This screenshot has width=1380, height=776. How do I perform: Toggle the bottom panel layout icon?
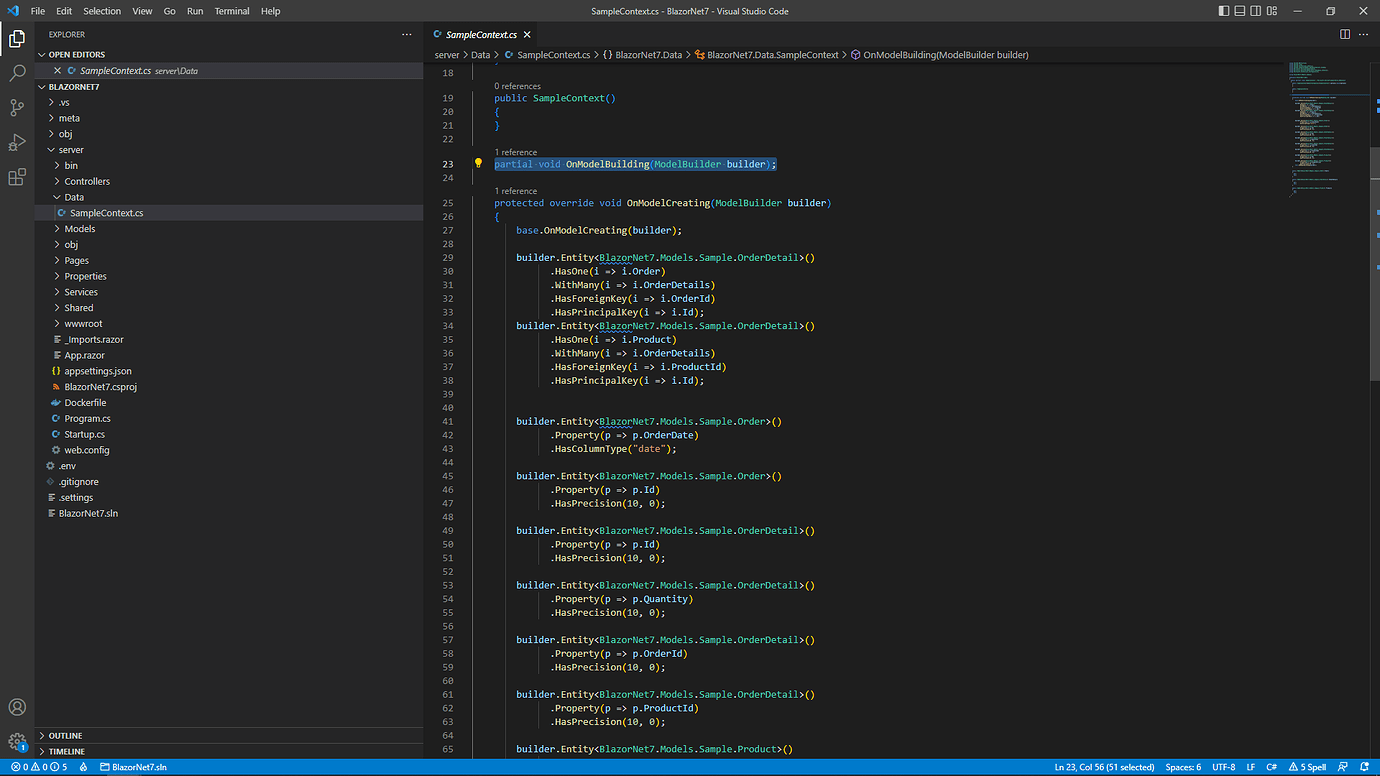1241,11
